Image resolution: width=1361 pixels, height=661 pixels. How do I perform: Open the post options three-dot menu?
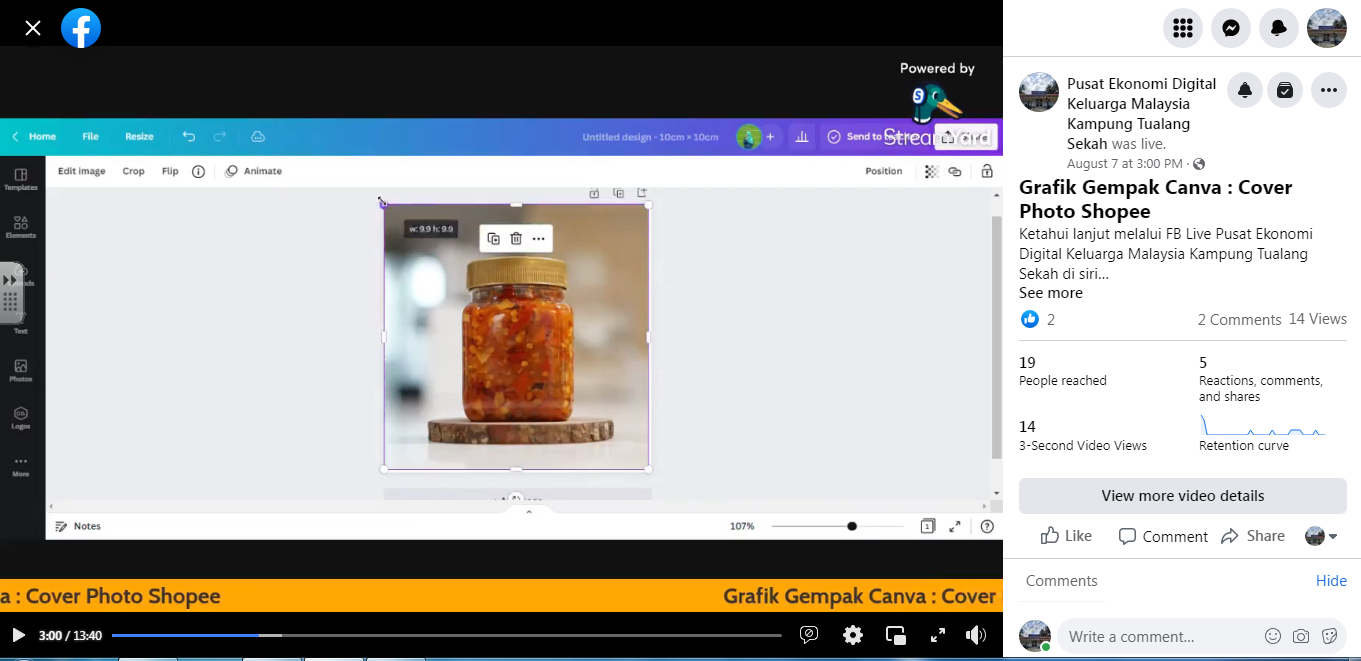[x=1328, y=90]
